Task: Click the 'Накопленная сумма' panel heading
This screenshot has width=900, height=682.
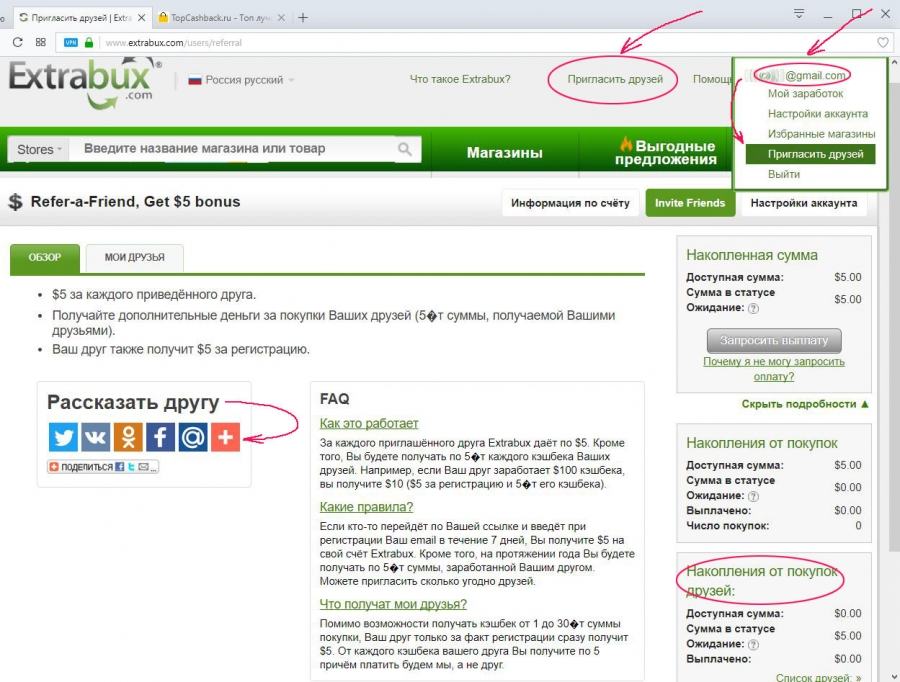Action: pos(752,255)
